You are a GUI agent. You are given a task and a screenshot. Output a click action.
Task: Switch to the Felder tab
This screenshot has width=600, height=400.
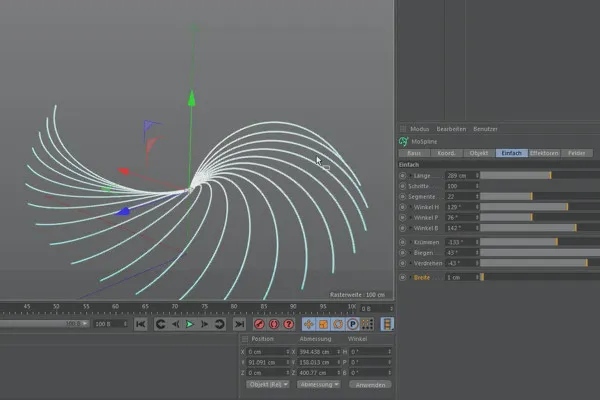577,153
